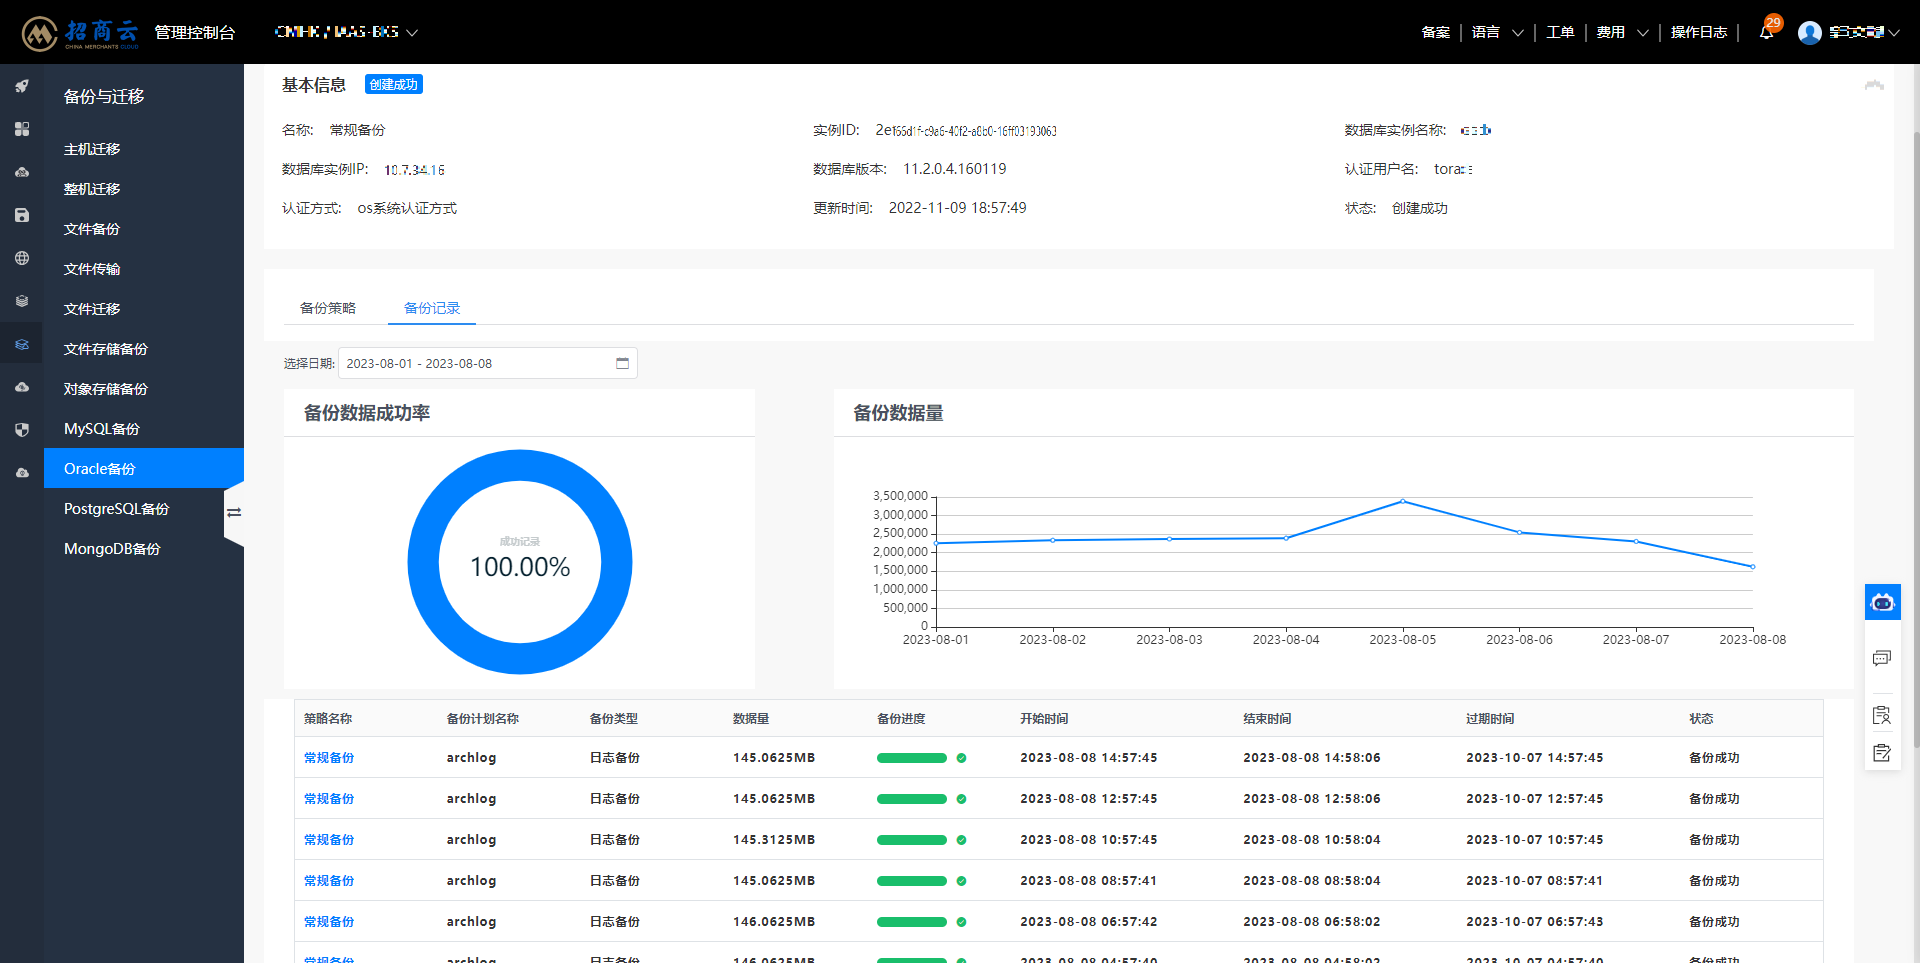
Task: Open 文件迁移 in the sidebar
Action: (x=92, y=309)
